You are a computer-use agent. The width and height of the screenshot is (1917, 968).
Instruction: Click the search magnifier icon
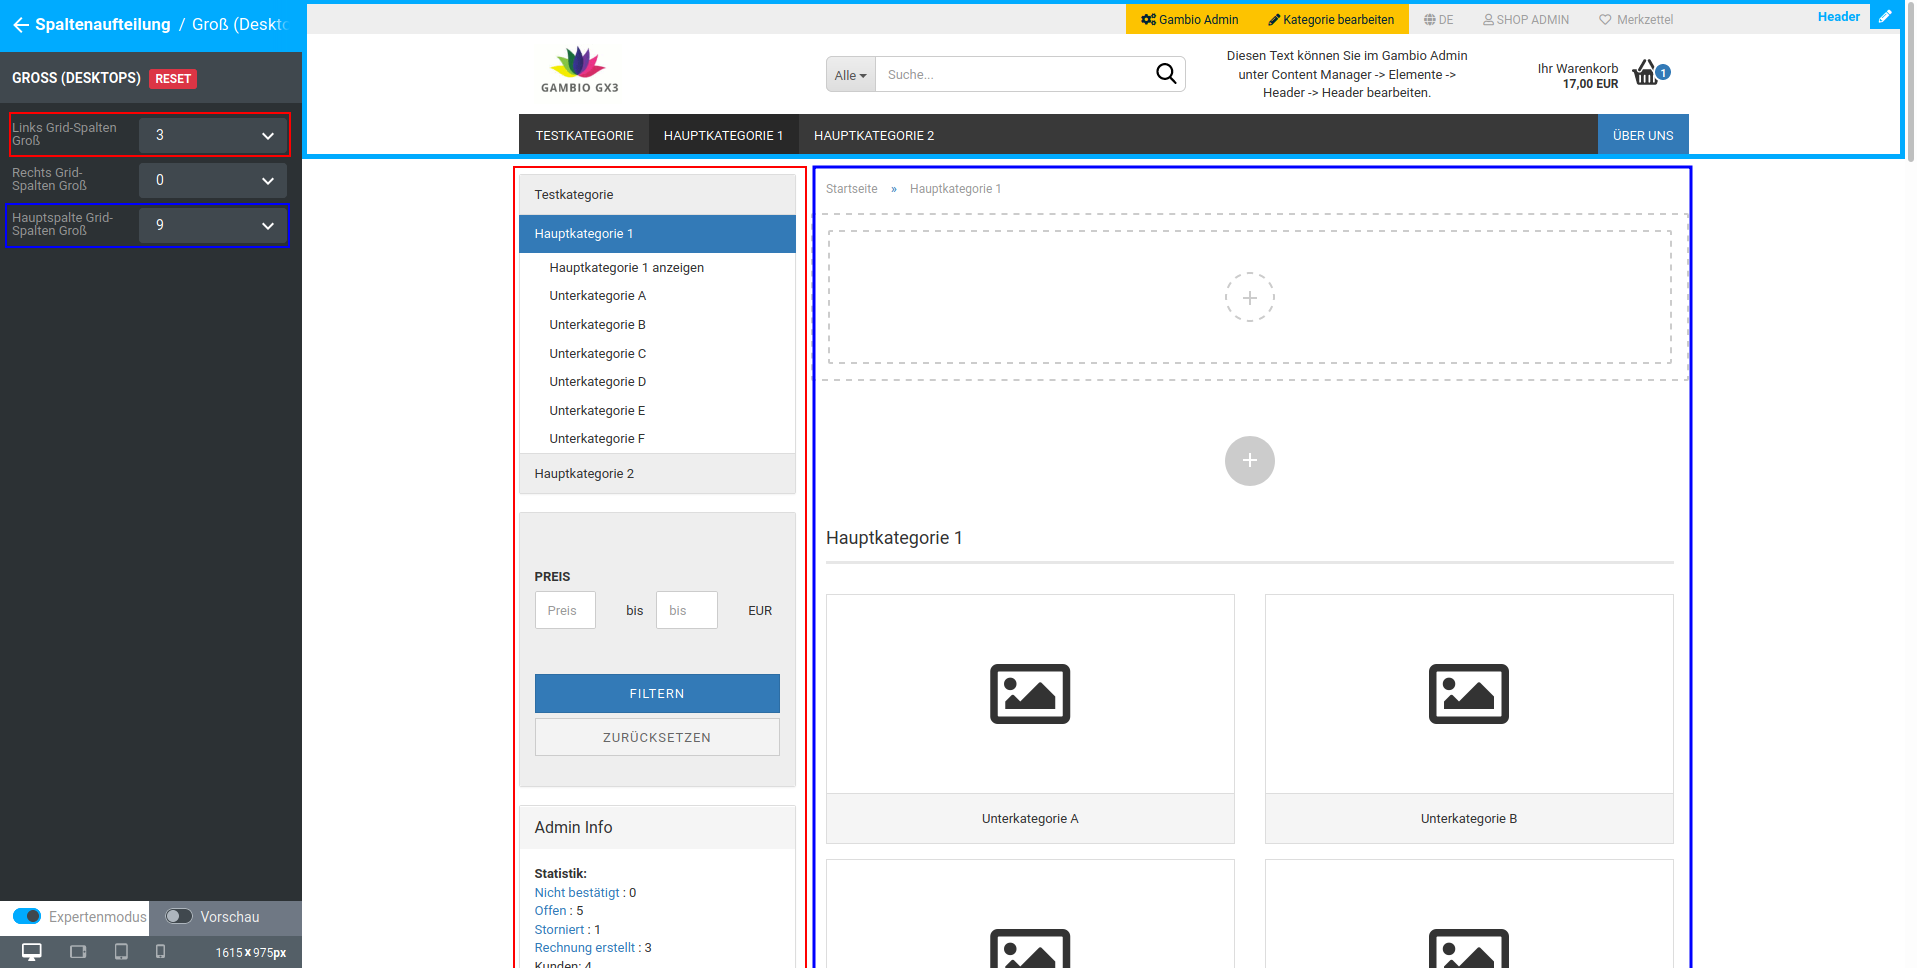click(x=1165, y=74)
